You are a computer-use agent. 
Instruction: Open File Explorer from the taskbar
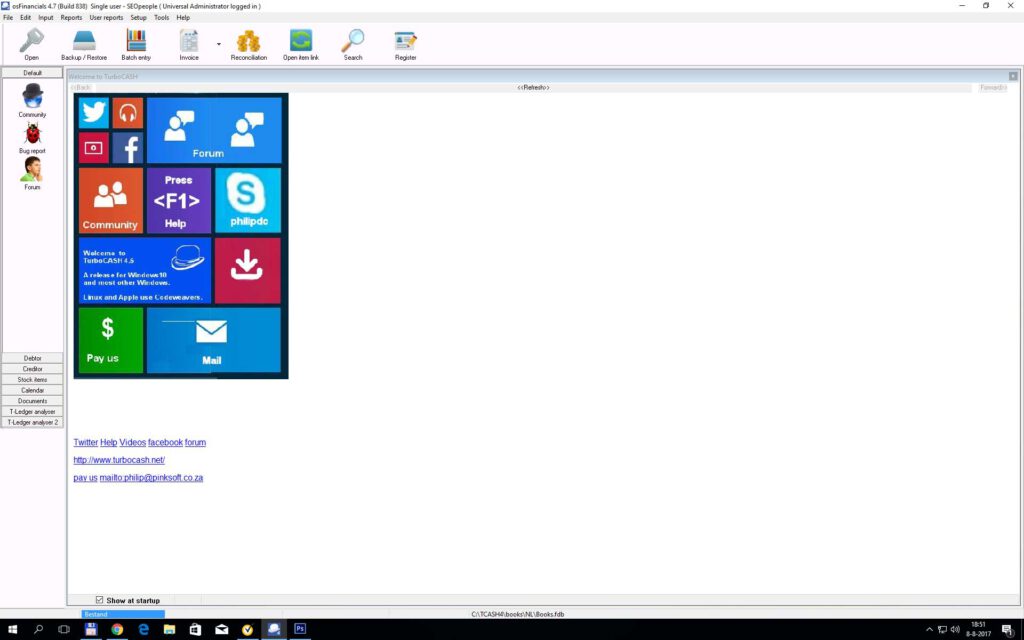click(169, 630)
